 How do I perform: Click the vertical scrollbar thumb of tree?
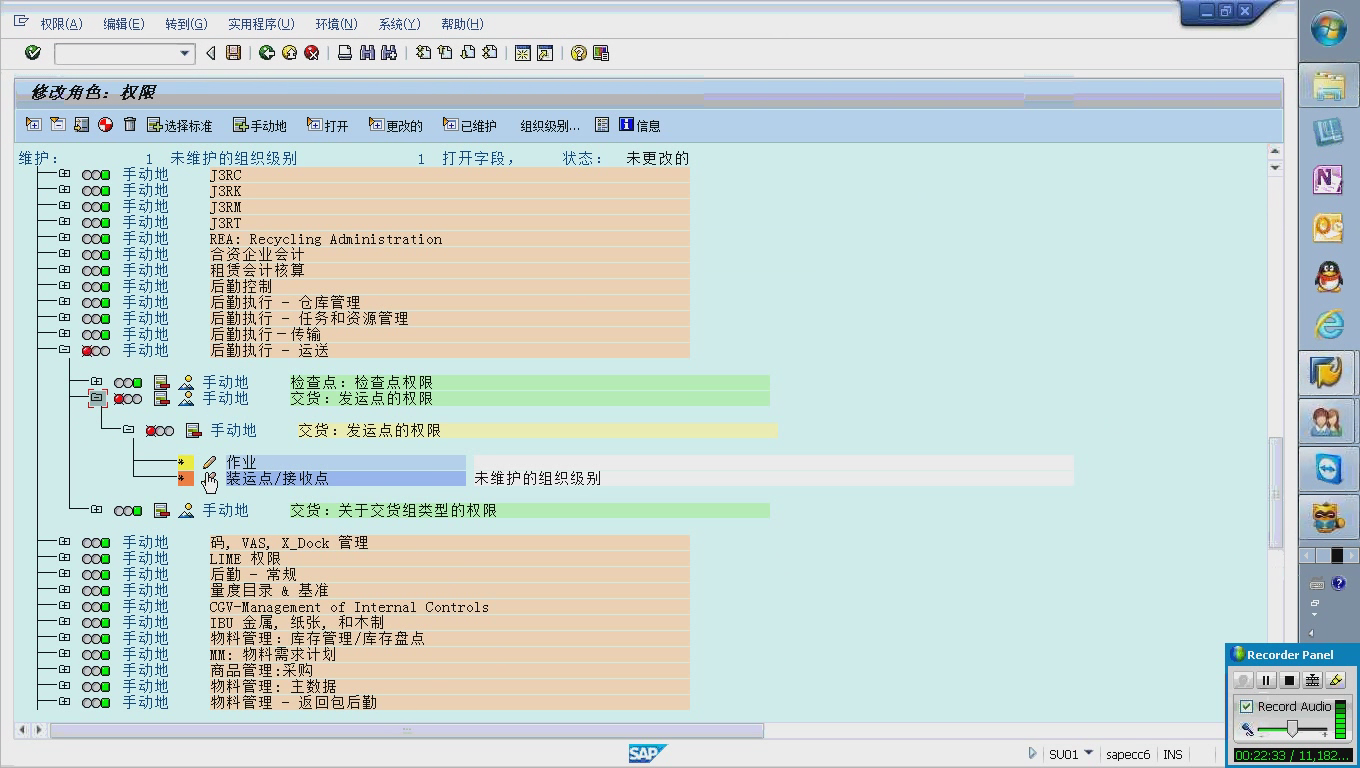tap(1275, 492)
